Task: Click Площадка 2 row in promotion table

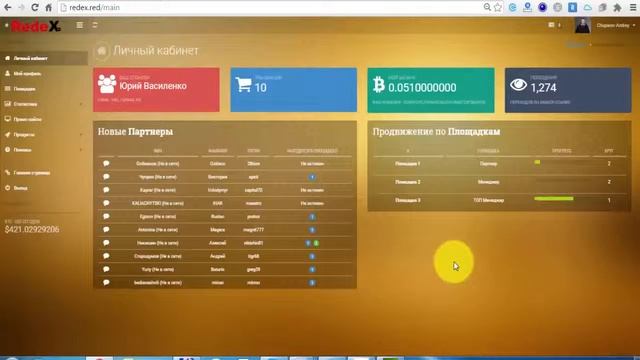Action: pyautogui.click(x=499, y=182)
